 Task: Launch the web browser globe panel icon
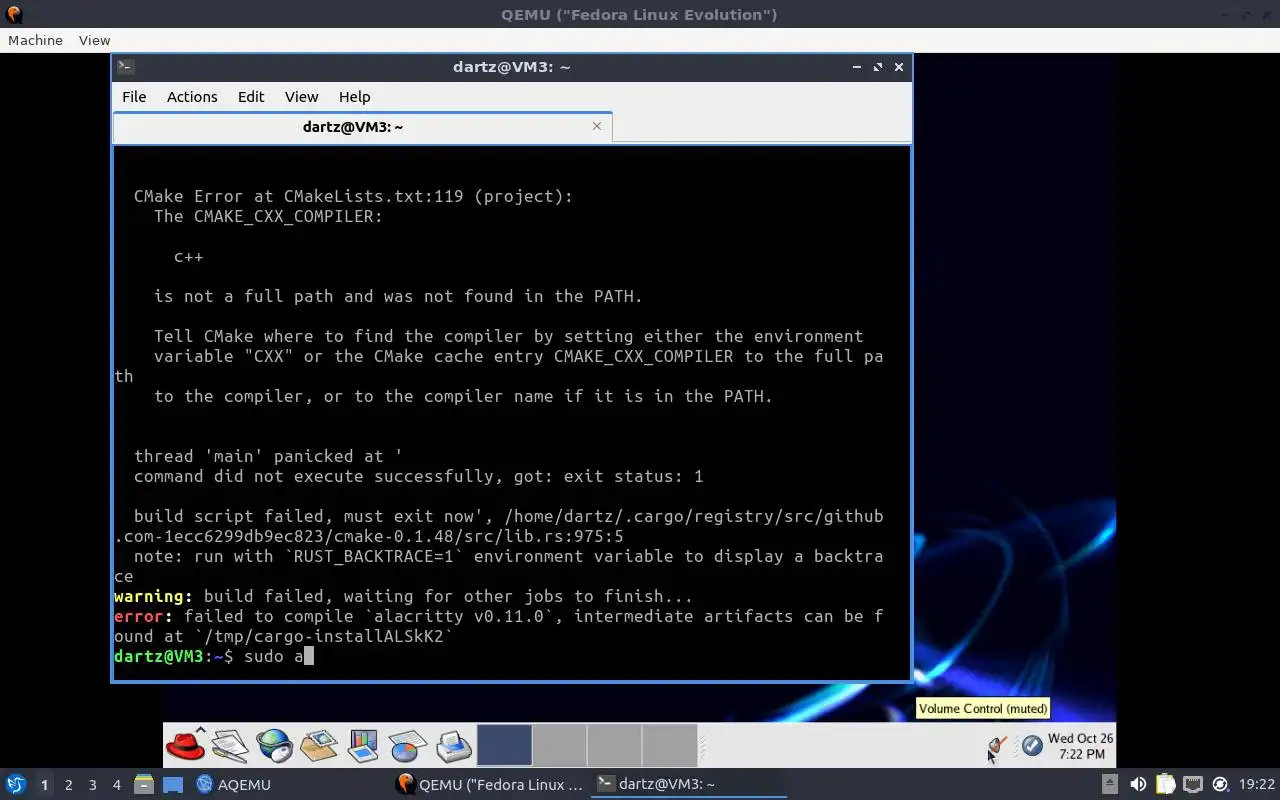(x=274, y=745)
